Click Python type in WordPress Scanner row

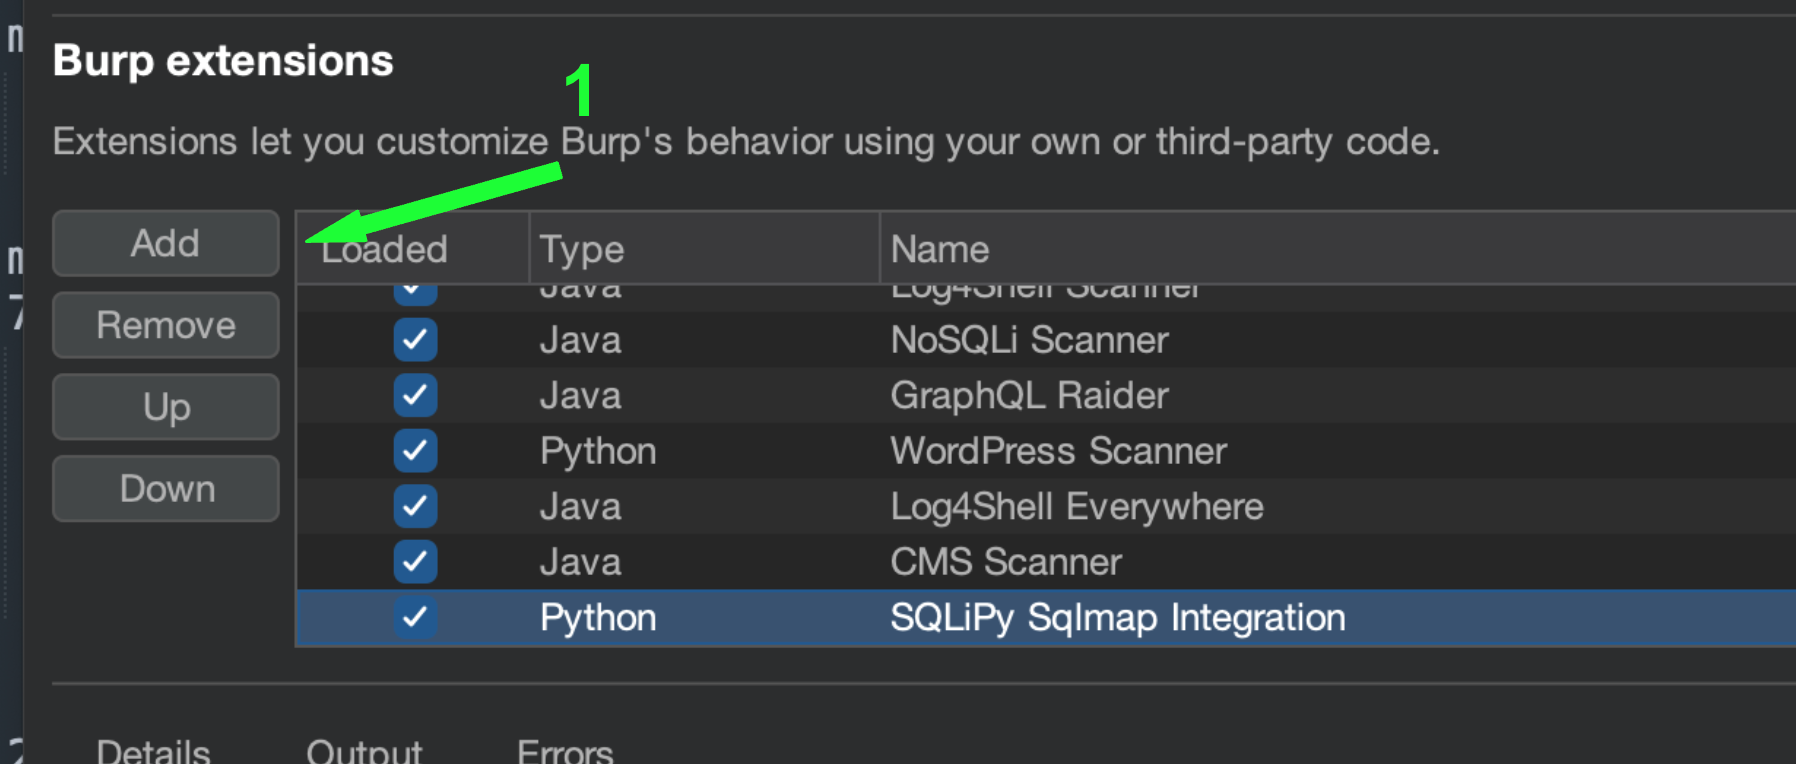(x=598, y=452)
